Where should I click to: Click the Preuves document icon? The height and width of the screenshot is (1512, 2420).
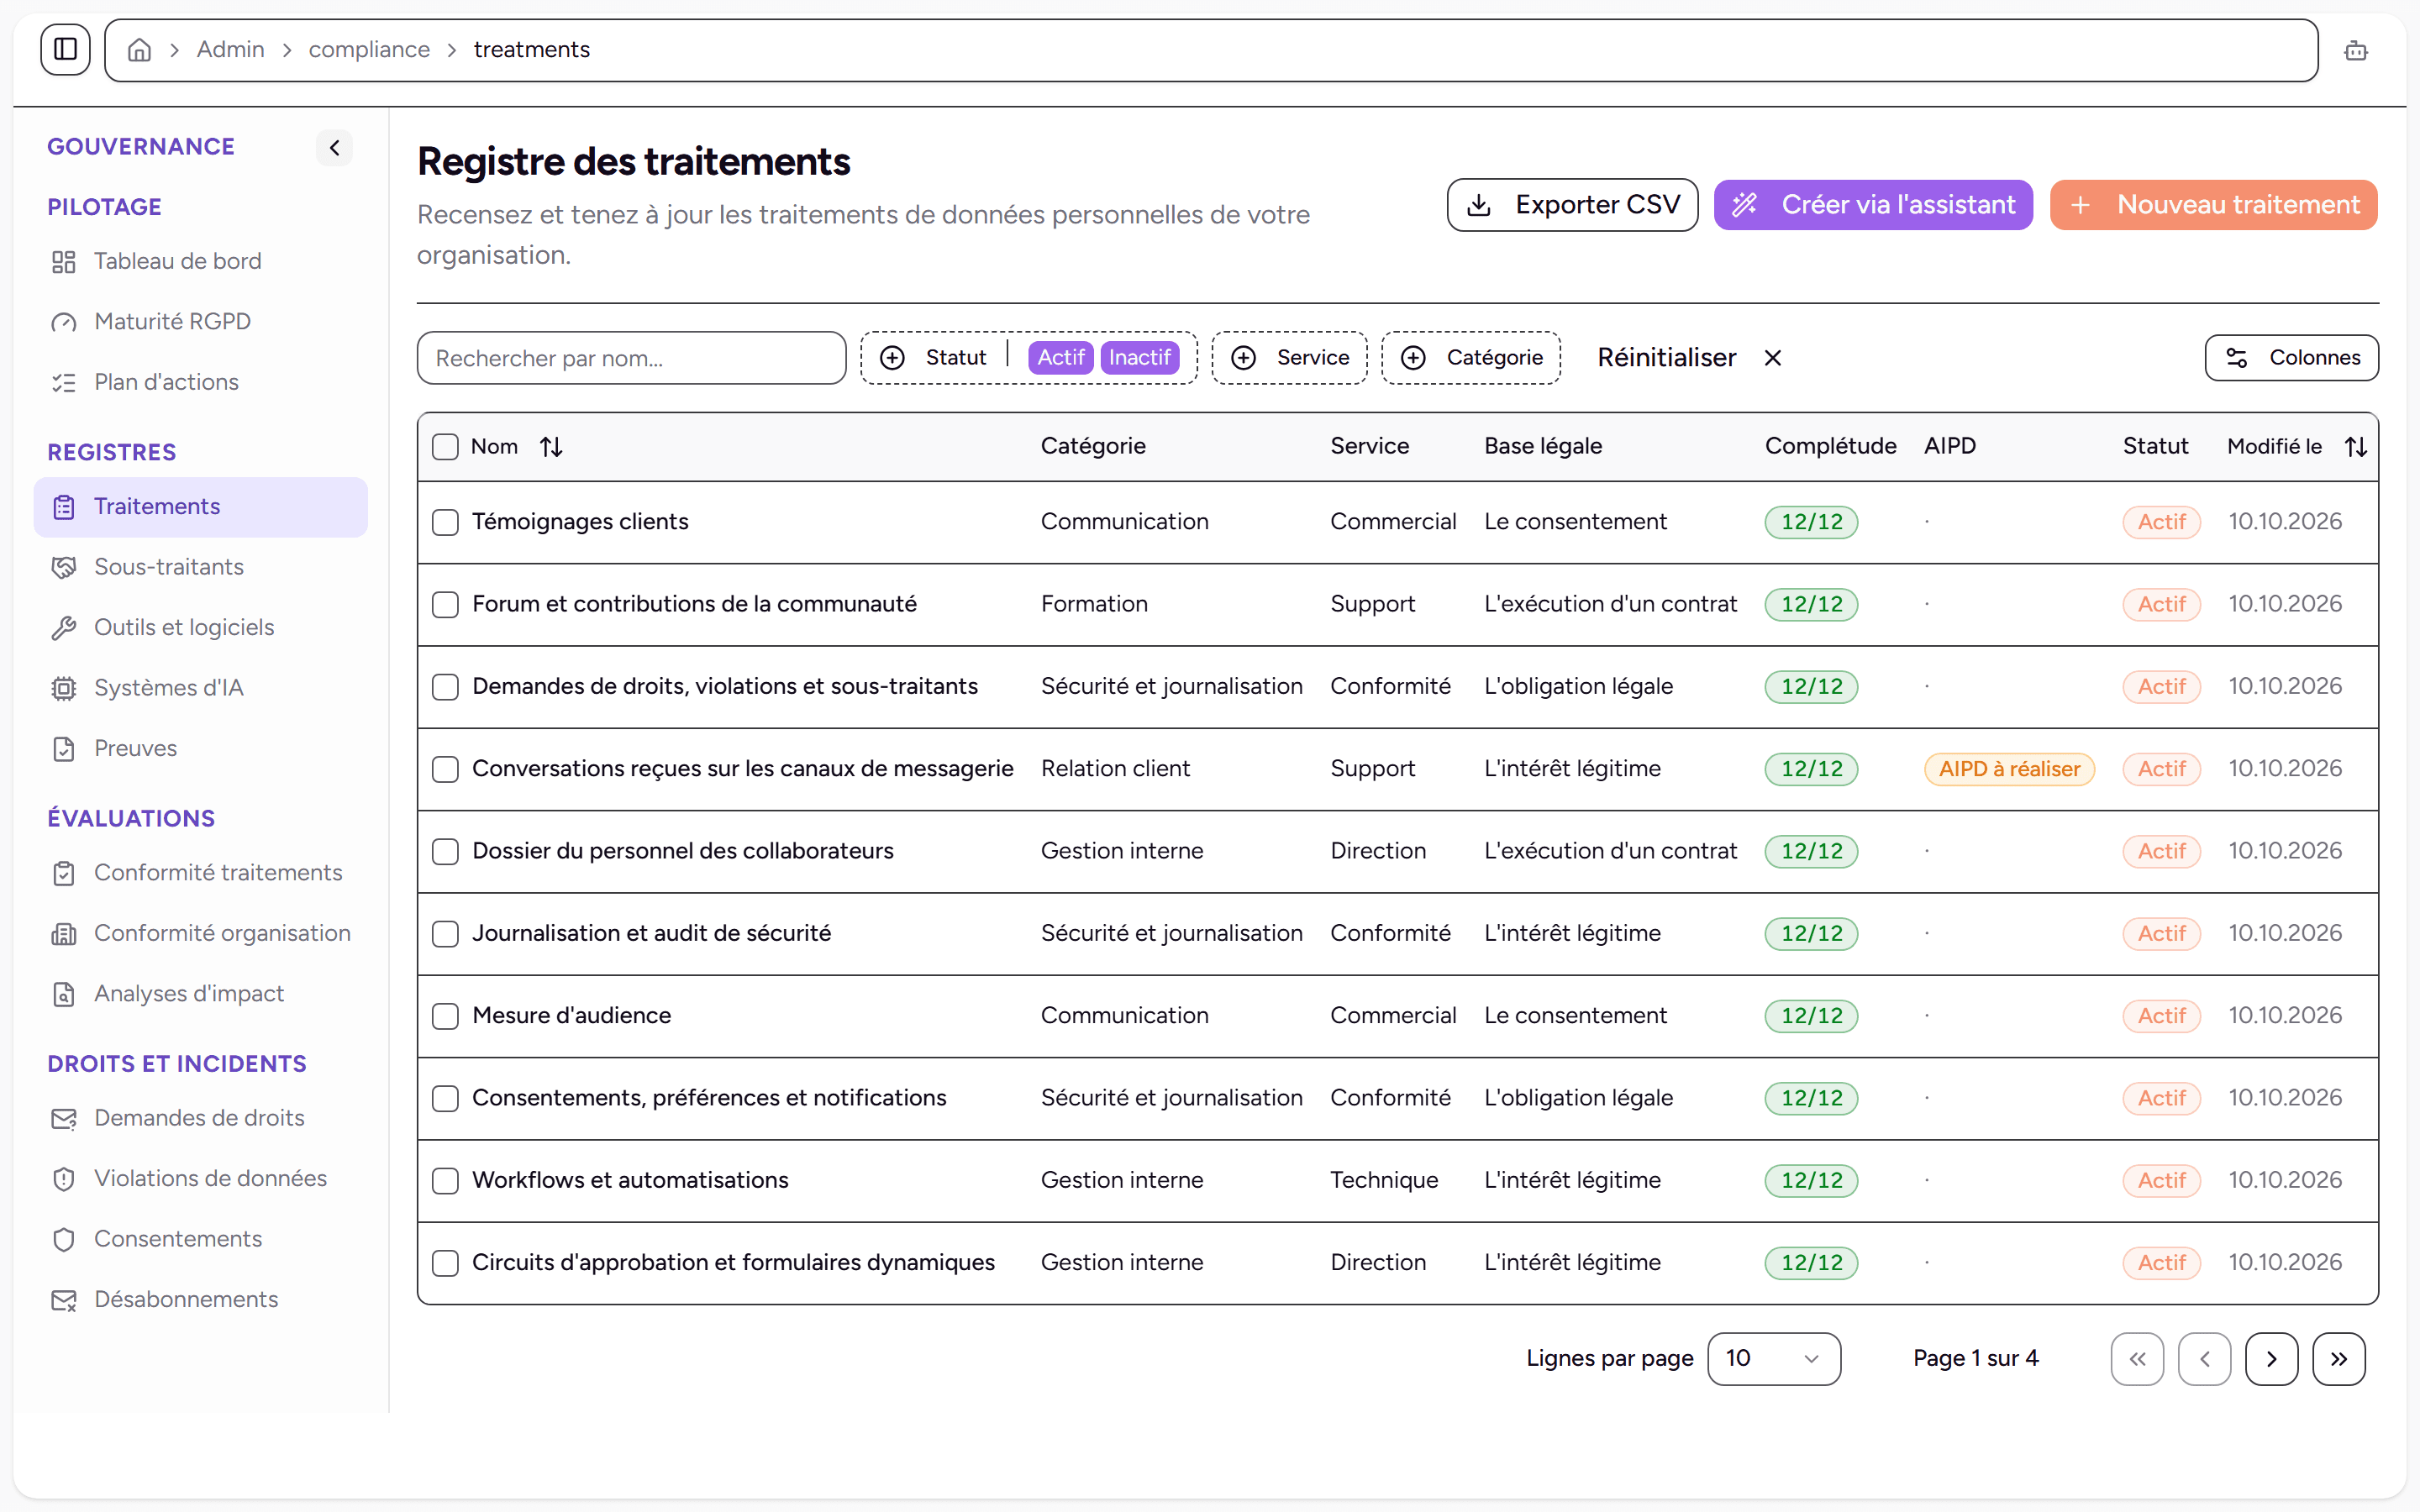pyautogui.click(x=64, y=749)
